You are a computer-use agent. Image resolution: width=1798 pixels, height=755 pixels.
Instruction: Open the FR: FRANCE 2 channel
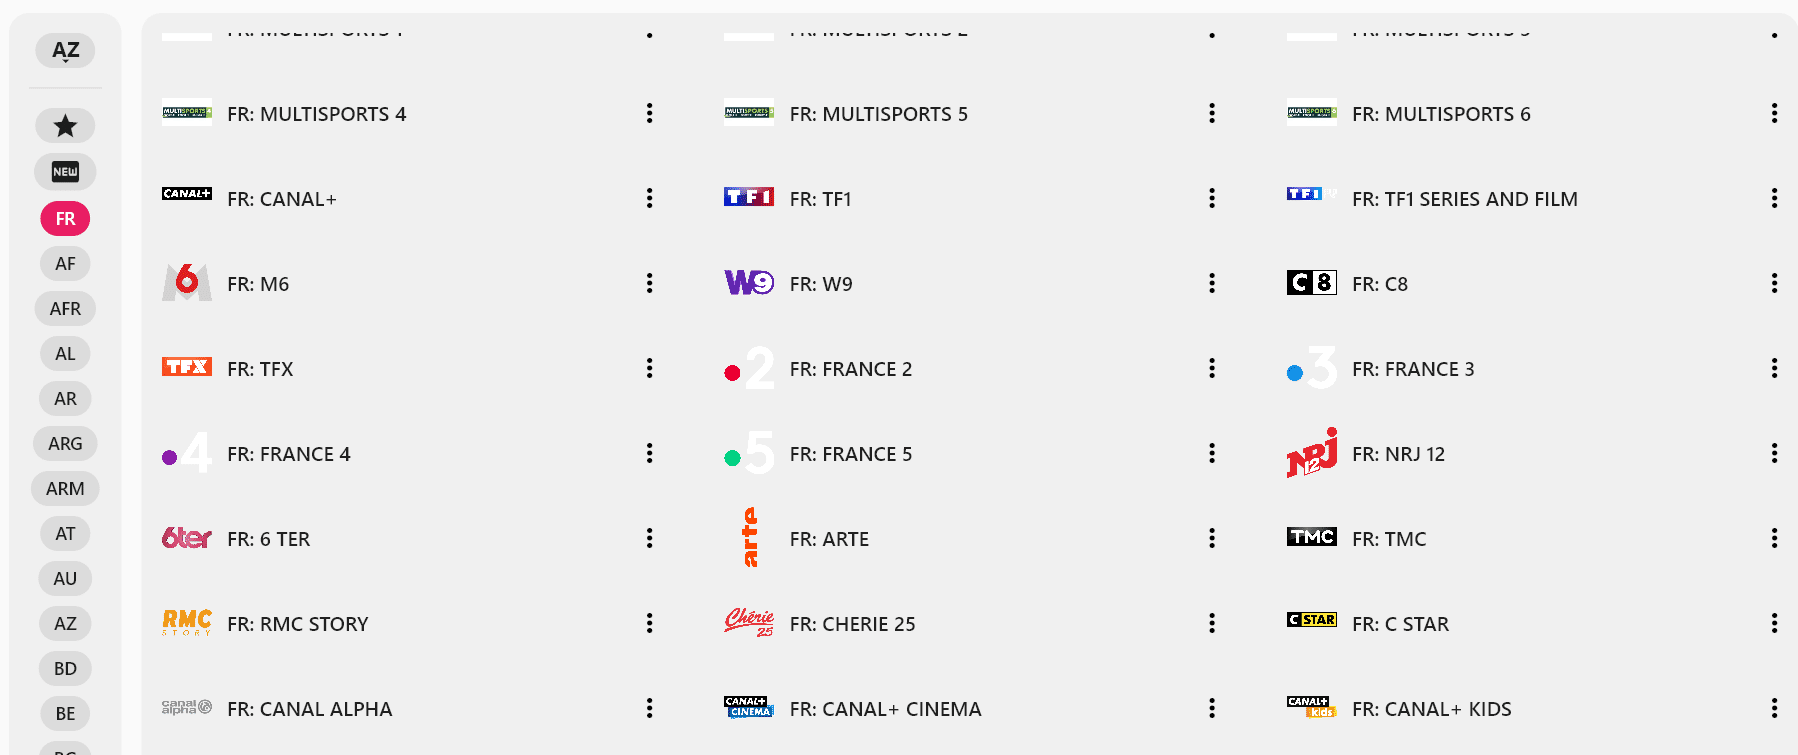pyautogui.click(x=850, y=369)
